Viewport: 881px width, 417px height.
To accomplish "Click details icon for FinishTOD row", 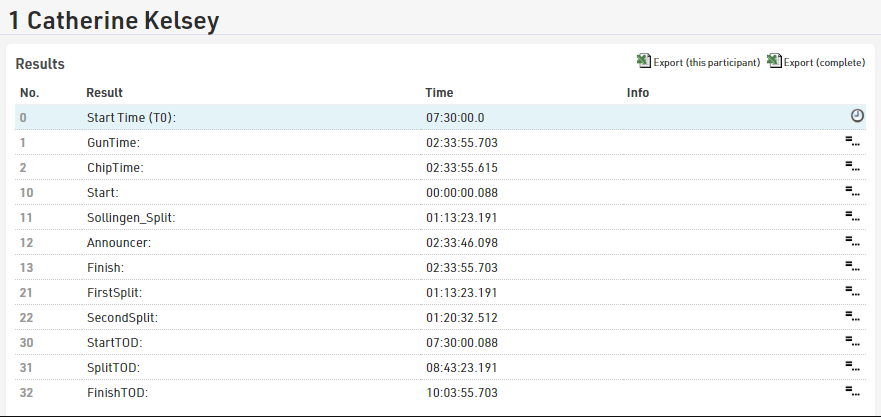I will [x=852, y=392].
